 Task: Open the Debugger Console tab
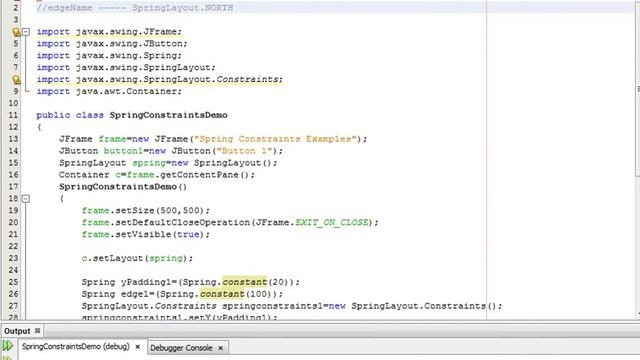181,348
